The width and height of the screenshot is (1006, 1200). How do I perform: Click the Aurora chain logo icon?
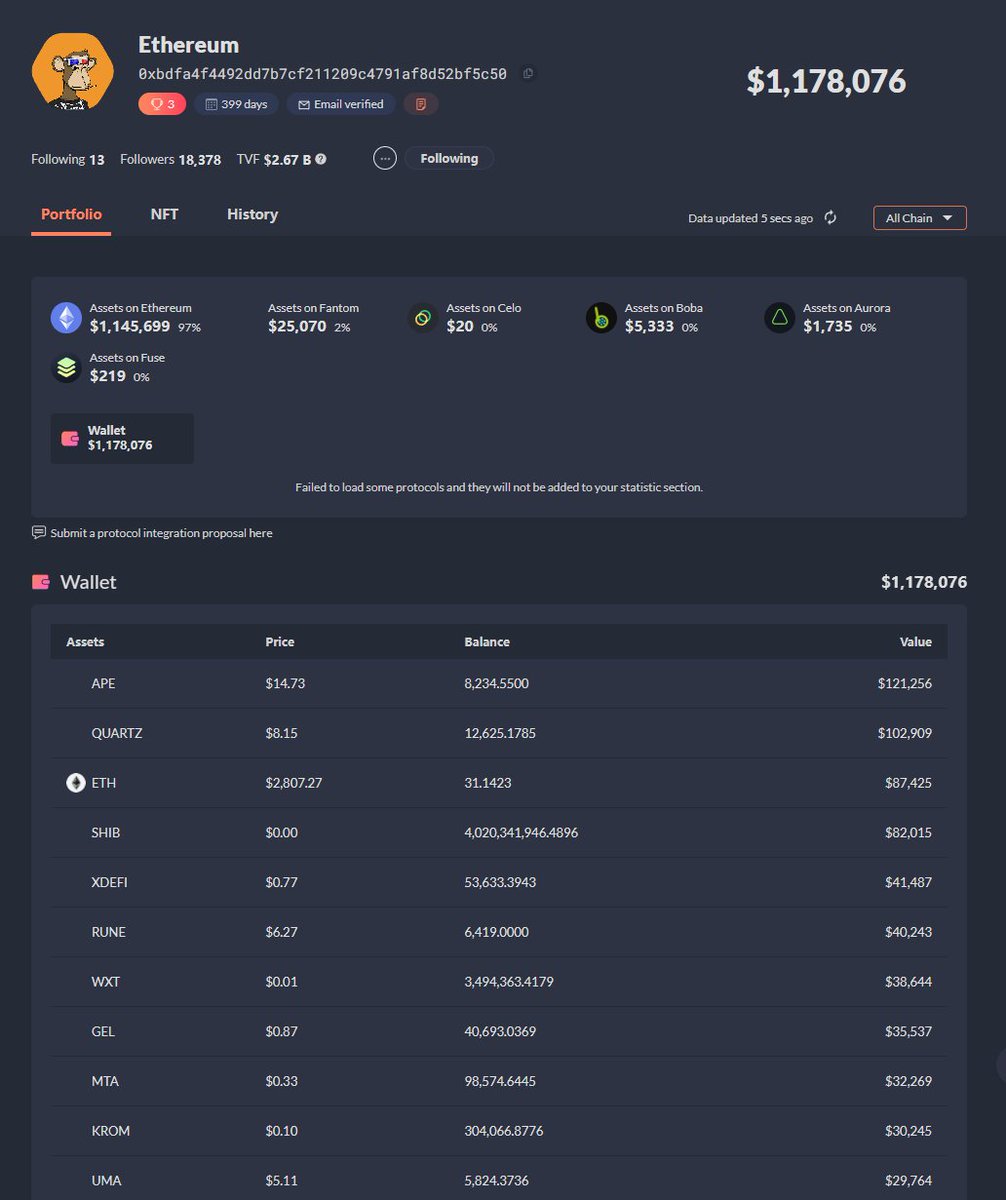point(779,318)
